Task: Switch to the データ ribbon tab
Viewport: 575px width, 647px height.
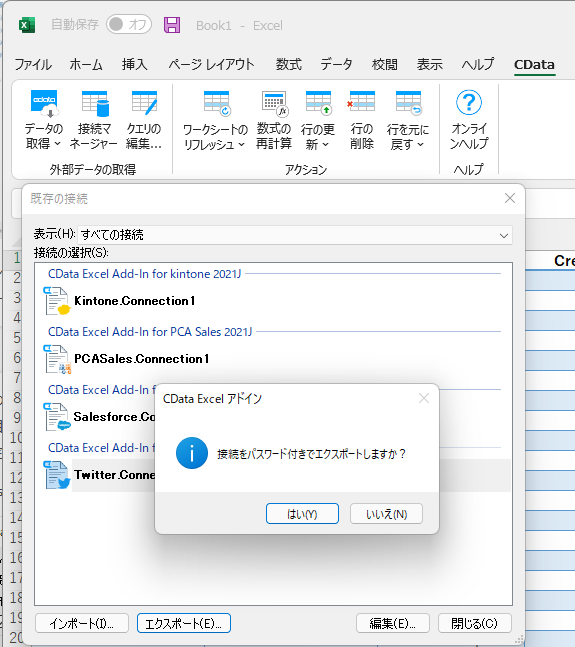Action: click(337, 64)
